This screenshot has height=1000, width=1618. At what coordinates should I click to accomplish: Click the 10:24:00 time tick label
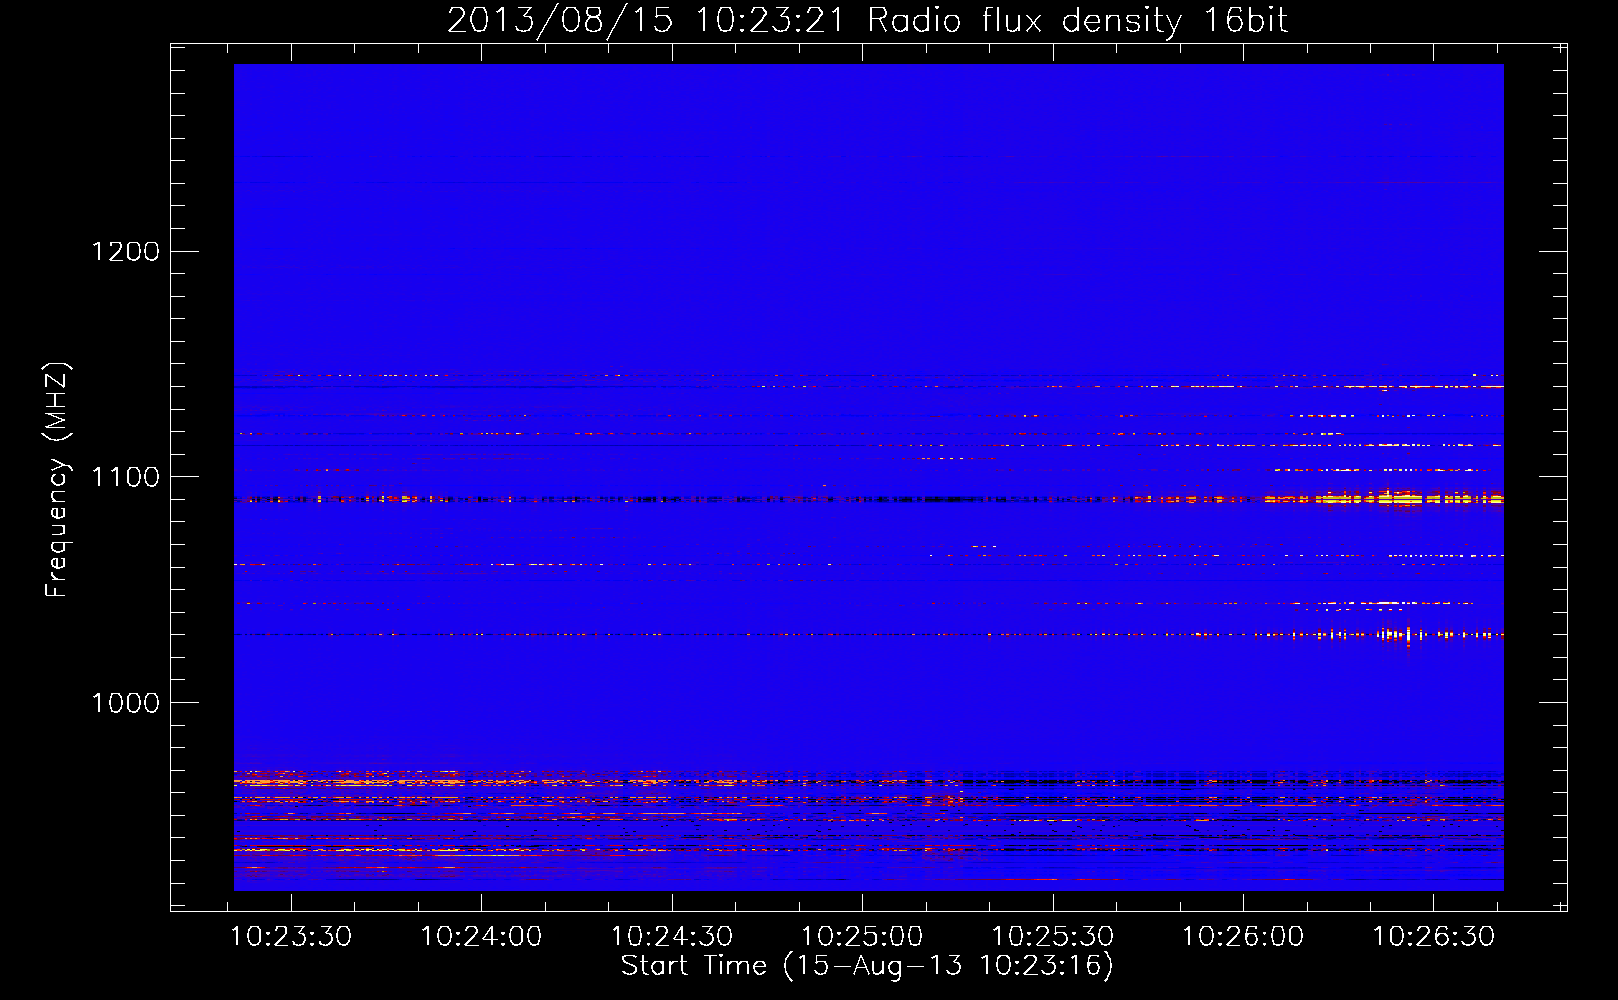pos(481,937)
